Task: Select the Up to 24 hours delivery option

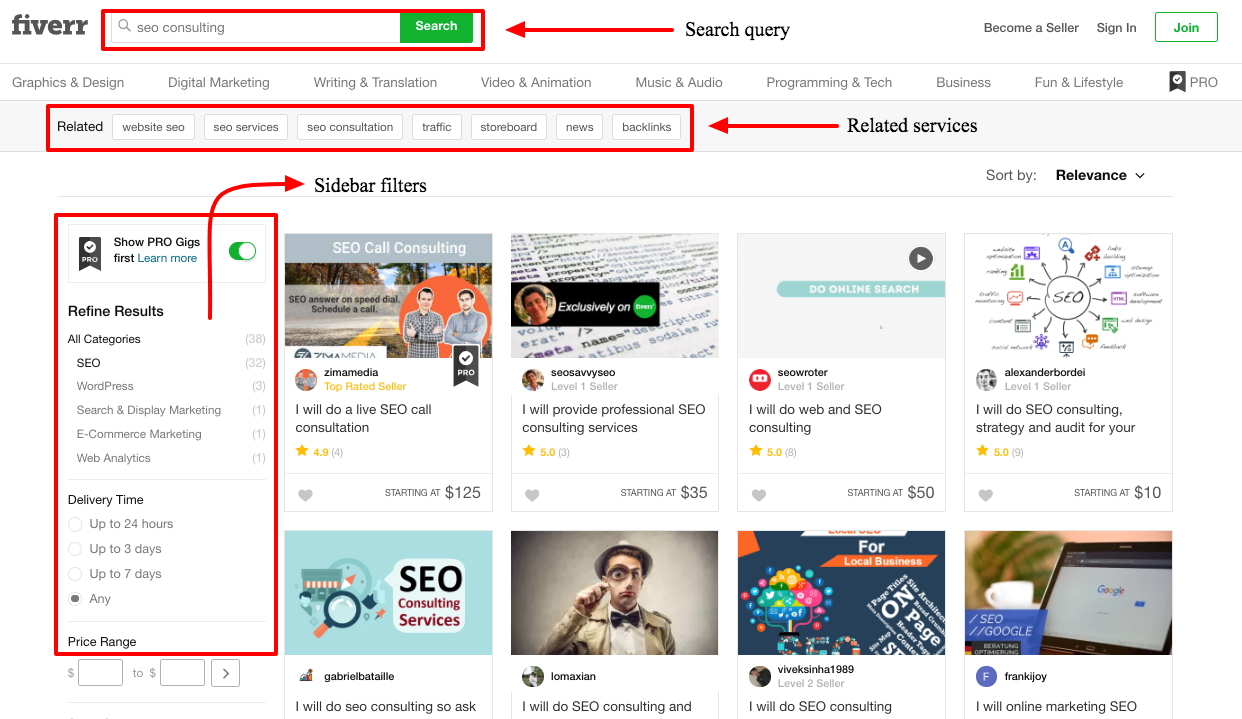Action: (x=76, y=523)
